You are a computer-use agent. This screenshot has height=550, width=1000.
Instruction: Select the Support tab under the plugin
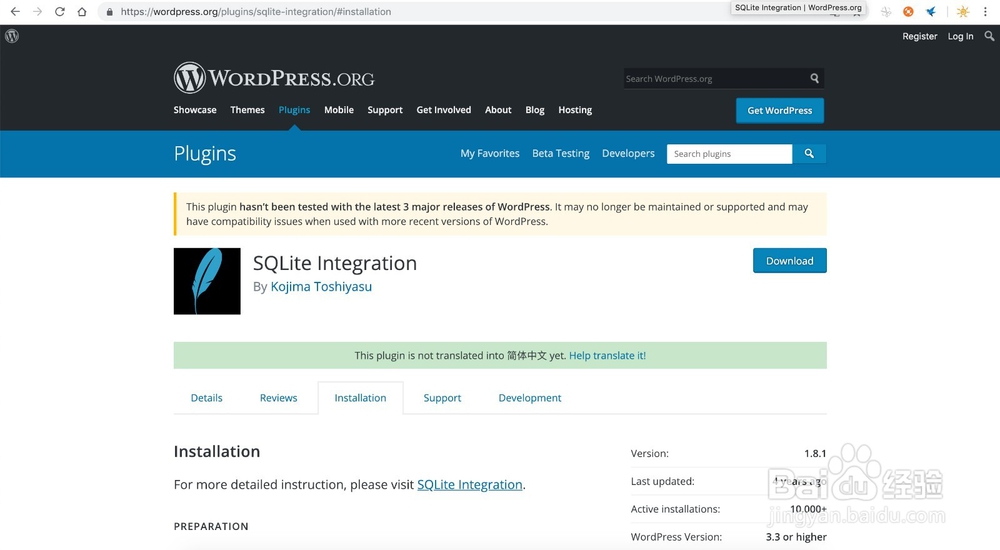(442, 398)
